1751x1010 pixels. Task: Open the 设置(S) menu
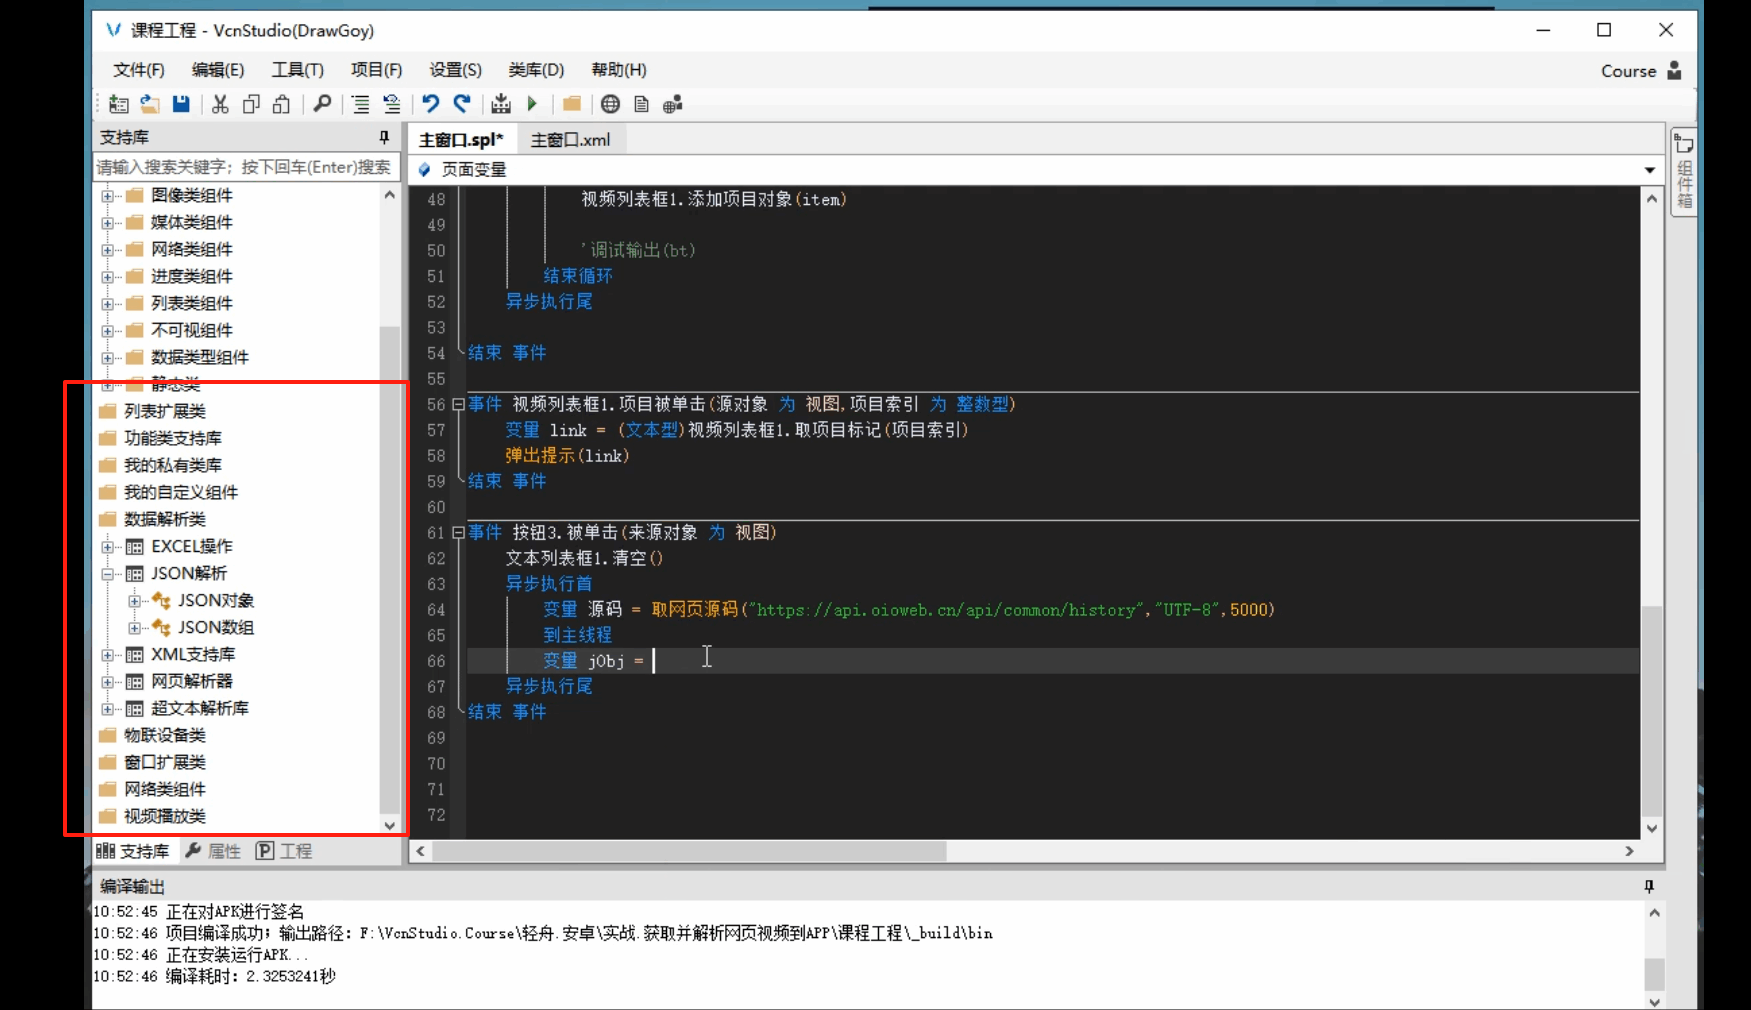(455, 70)
